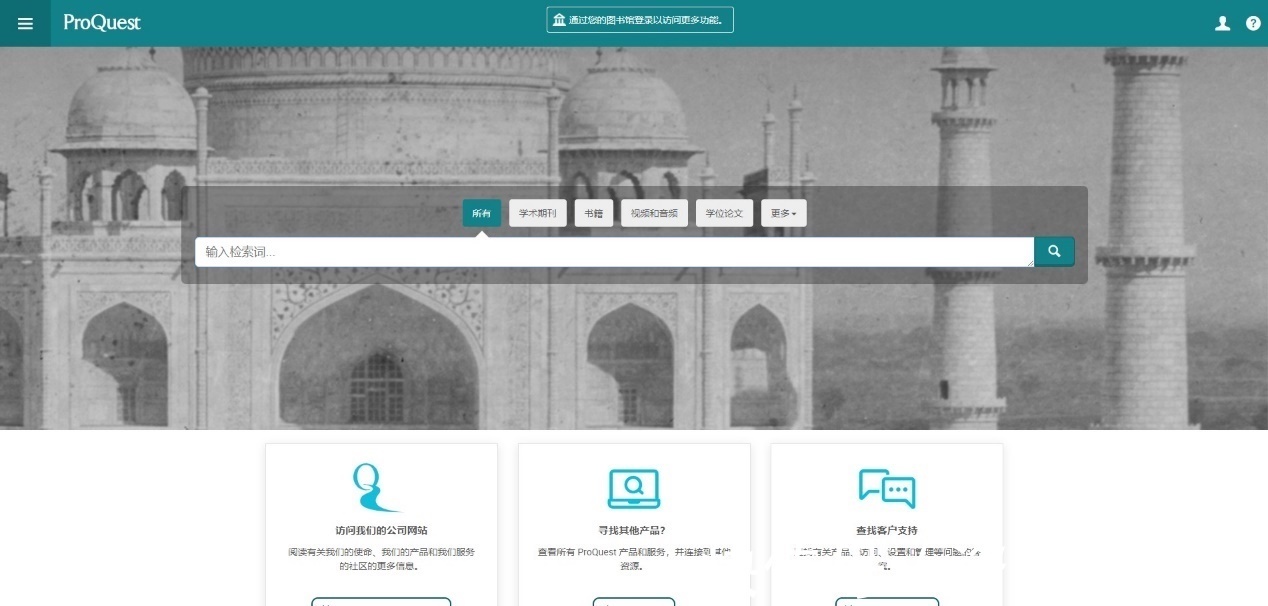Select the 所有 search tab

[481, 213]
